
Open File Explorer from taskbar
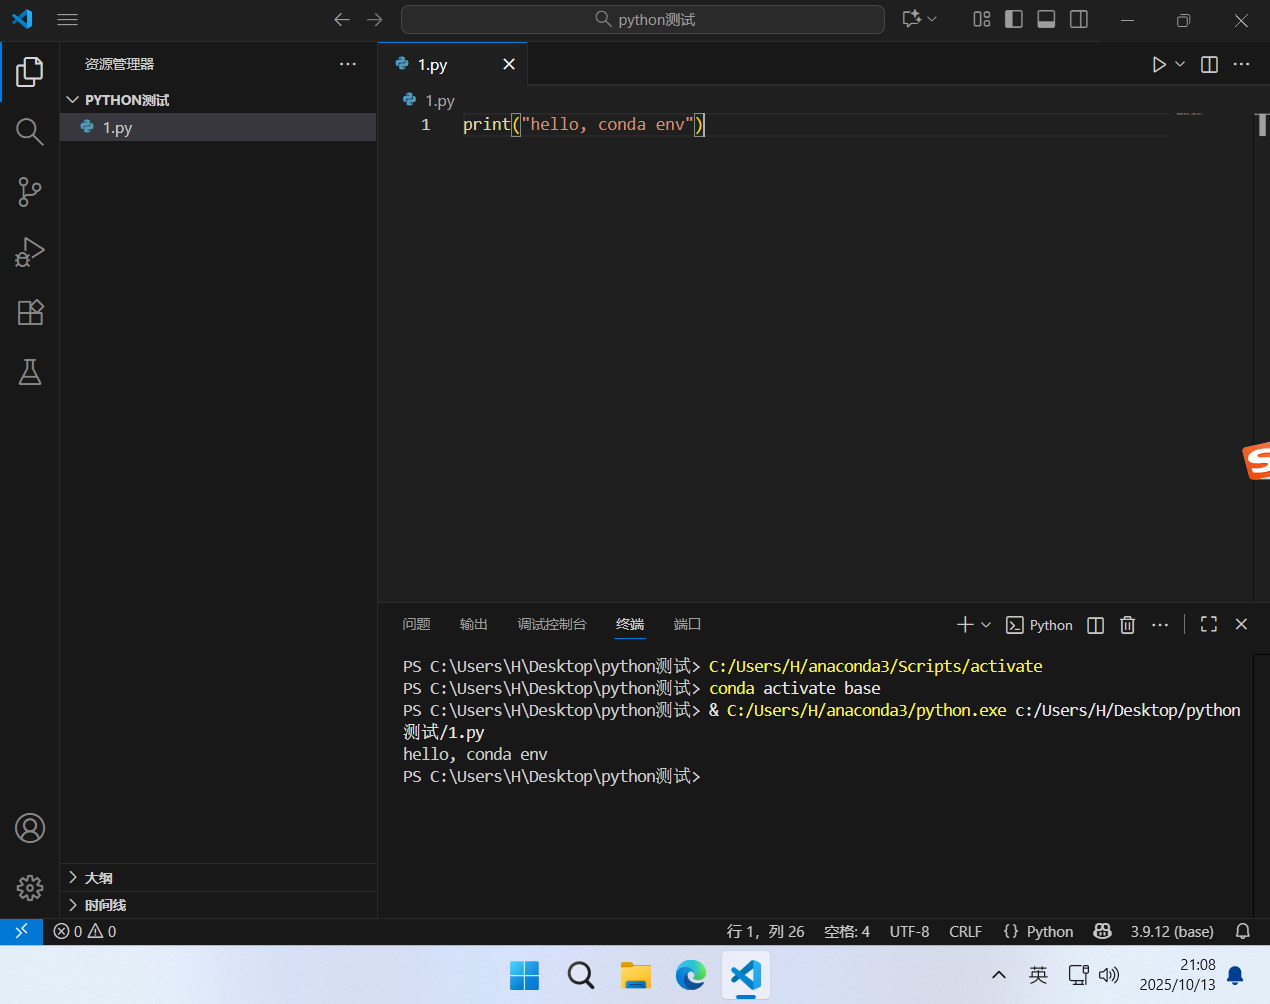[635, 975]
